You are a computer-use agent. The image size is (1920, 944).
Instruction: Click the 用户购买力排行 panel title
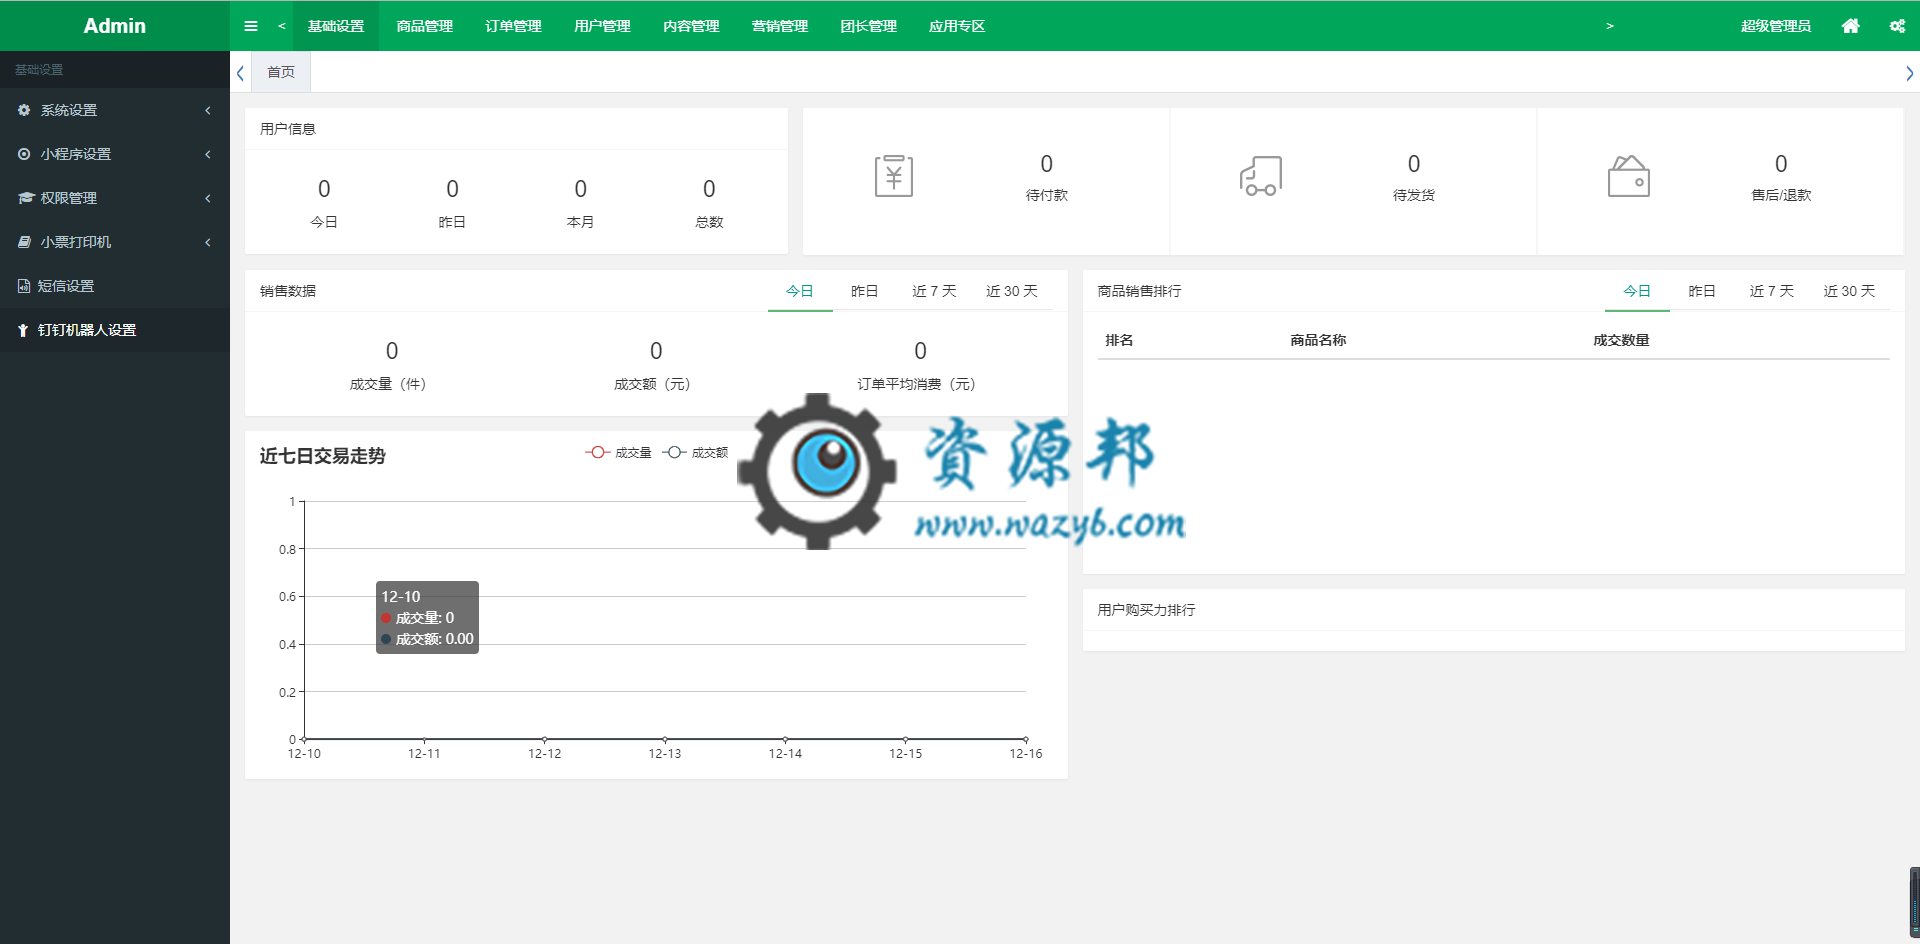click(1146, 610)
